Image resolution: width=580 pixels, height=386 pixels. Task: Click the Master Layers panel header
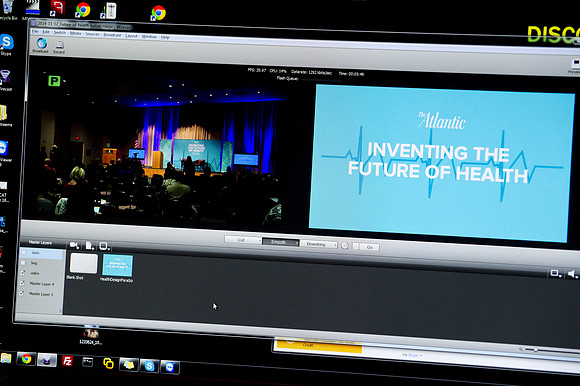pyautogui.click(x=40, y=243)
